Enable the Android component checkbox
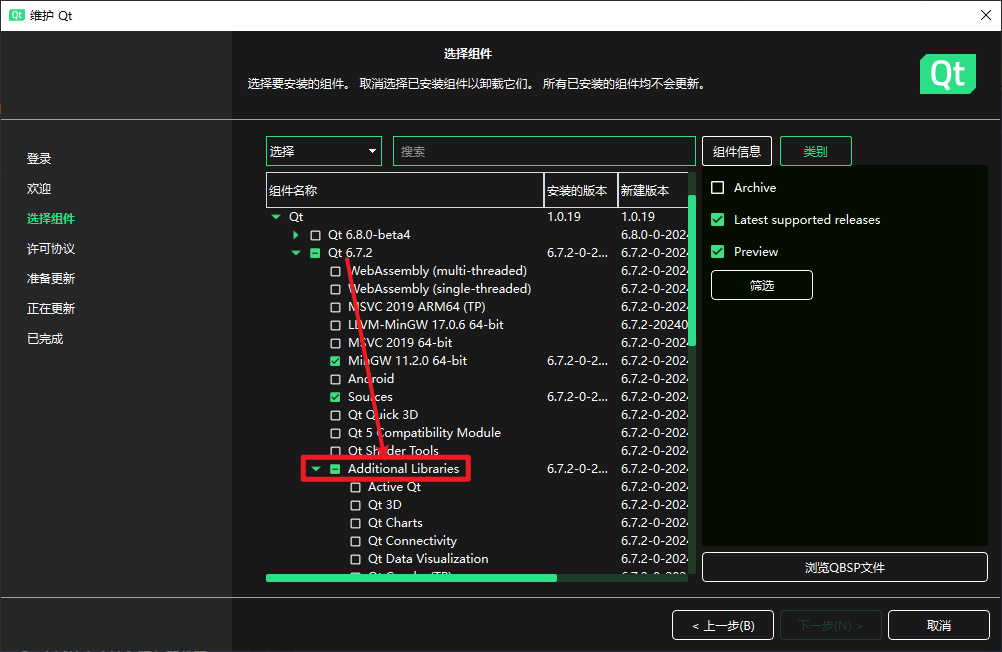This screenshot has height=652, width=1002. point(336,379)
